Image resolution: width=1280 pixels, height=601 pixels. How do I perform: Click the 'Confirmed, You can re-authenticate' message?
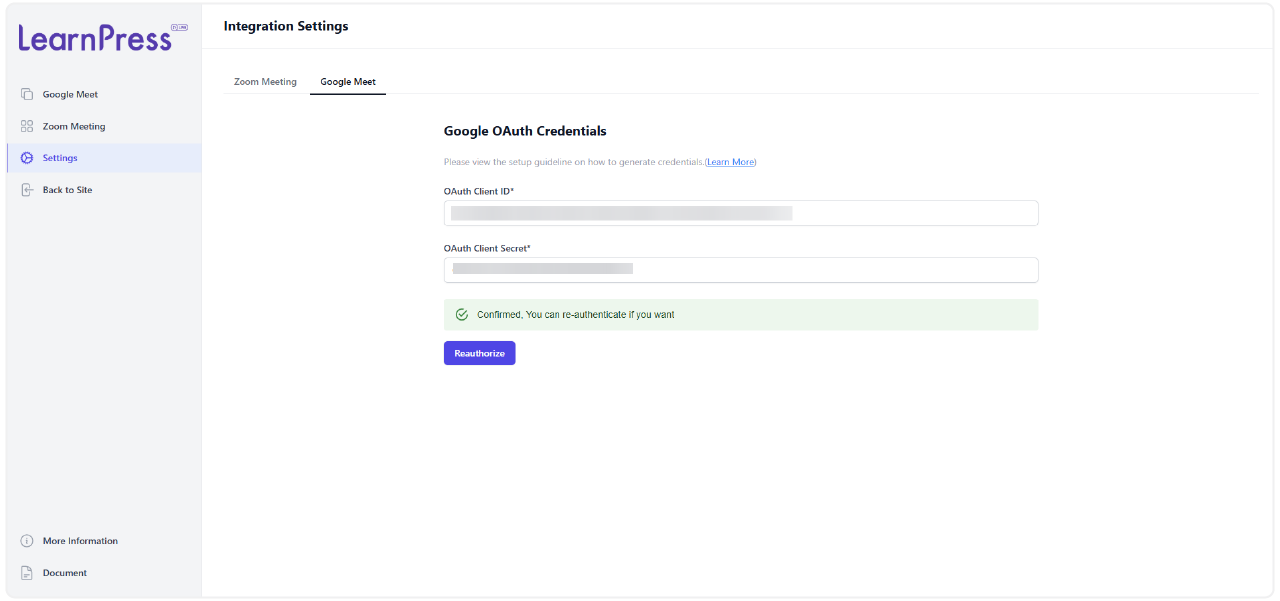coord(741,314)
